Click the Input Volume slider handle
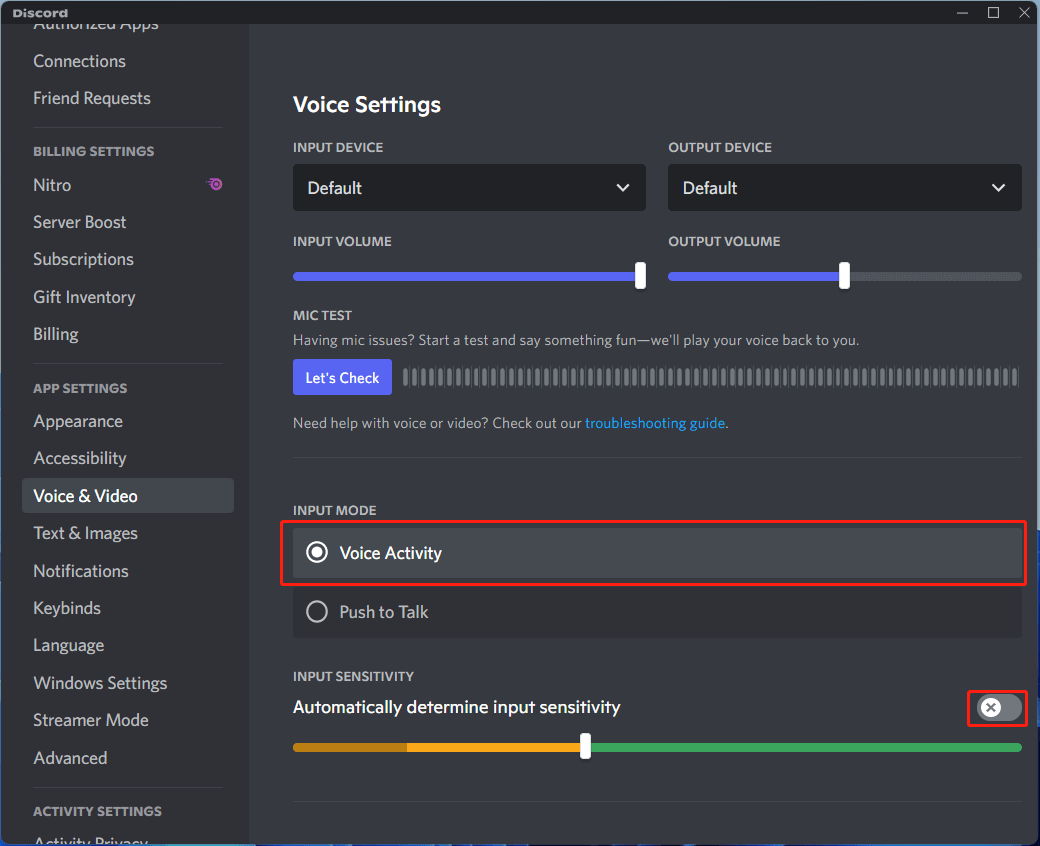Screen dimensions: 1040x846 point(640,276)
